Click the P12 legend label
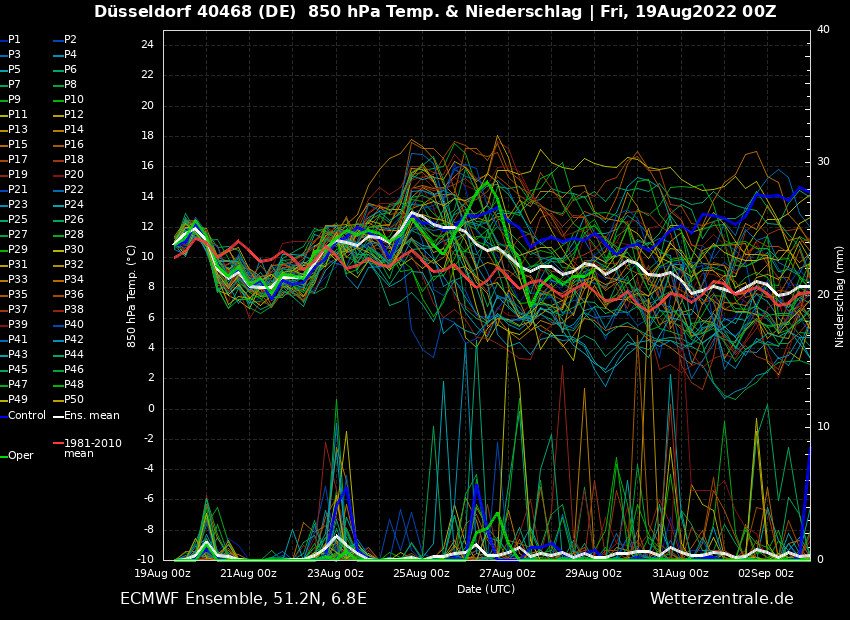 73,115
